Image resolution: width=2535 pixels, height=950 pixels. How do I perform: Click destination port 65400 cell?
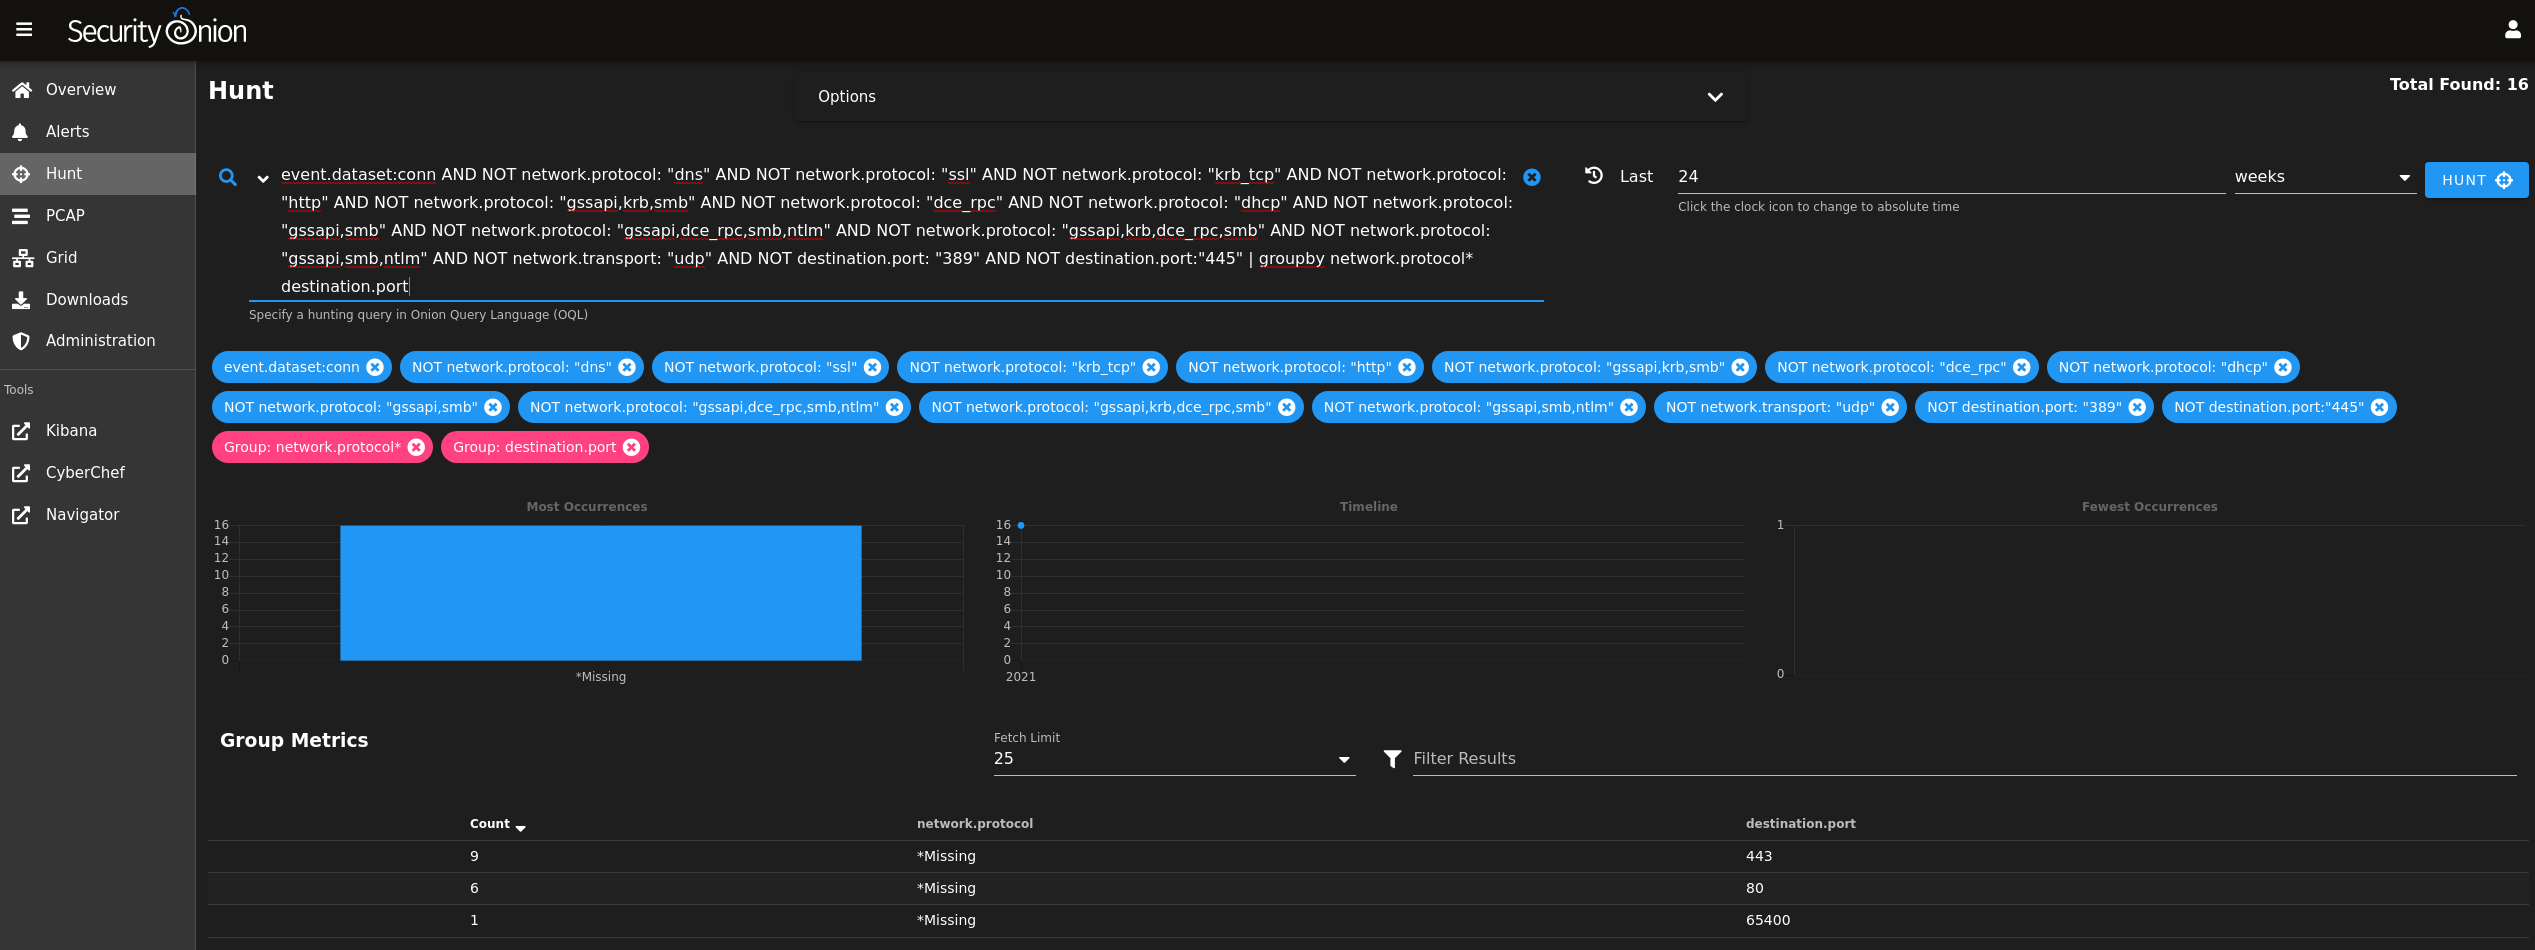click(x=1768, y=920)
